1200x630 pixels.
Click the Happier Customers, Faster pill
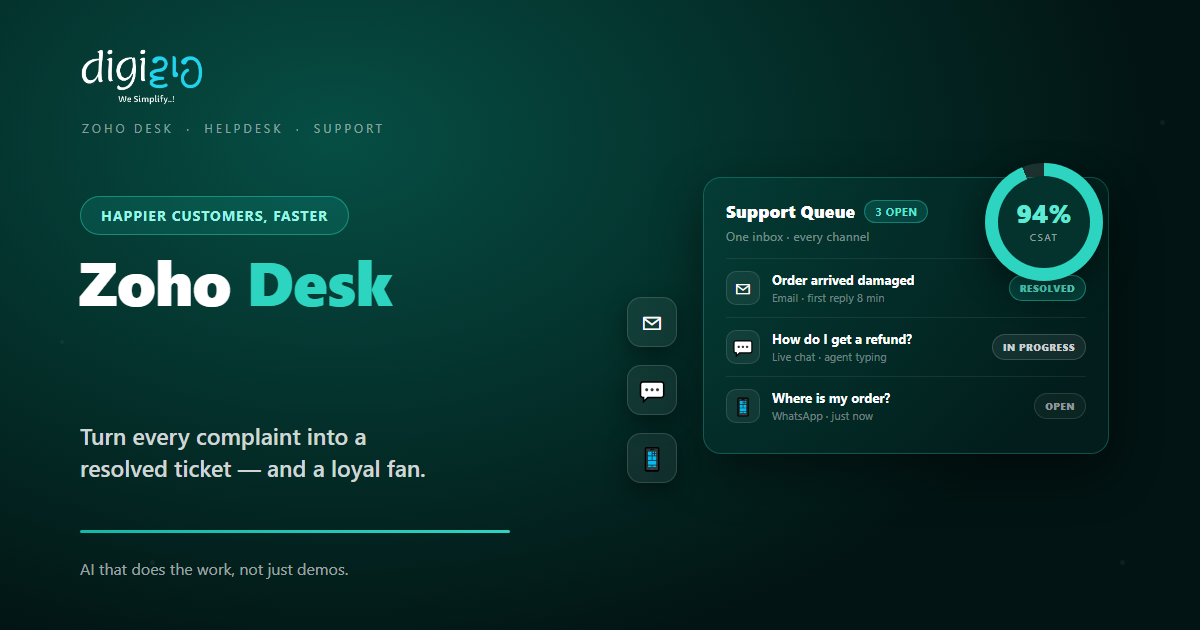coord(214,216)
